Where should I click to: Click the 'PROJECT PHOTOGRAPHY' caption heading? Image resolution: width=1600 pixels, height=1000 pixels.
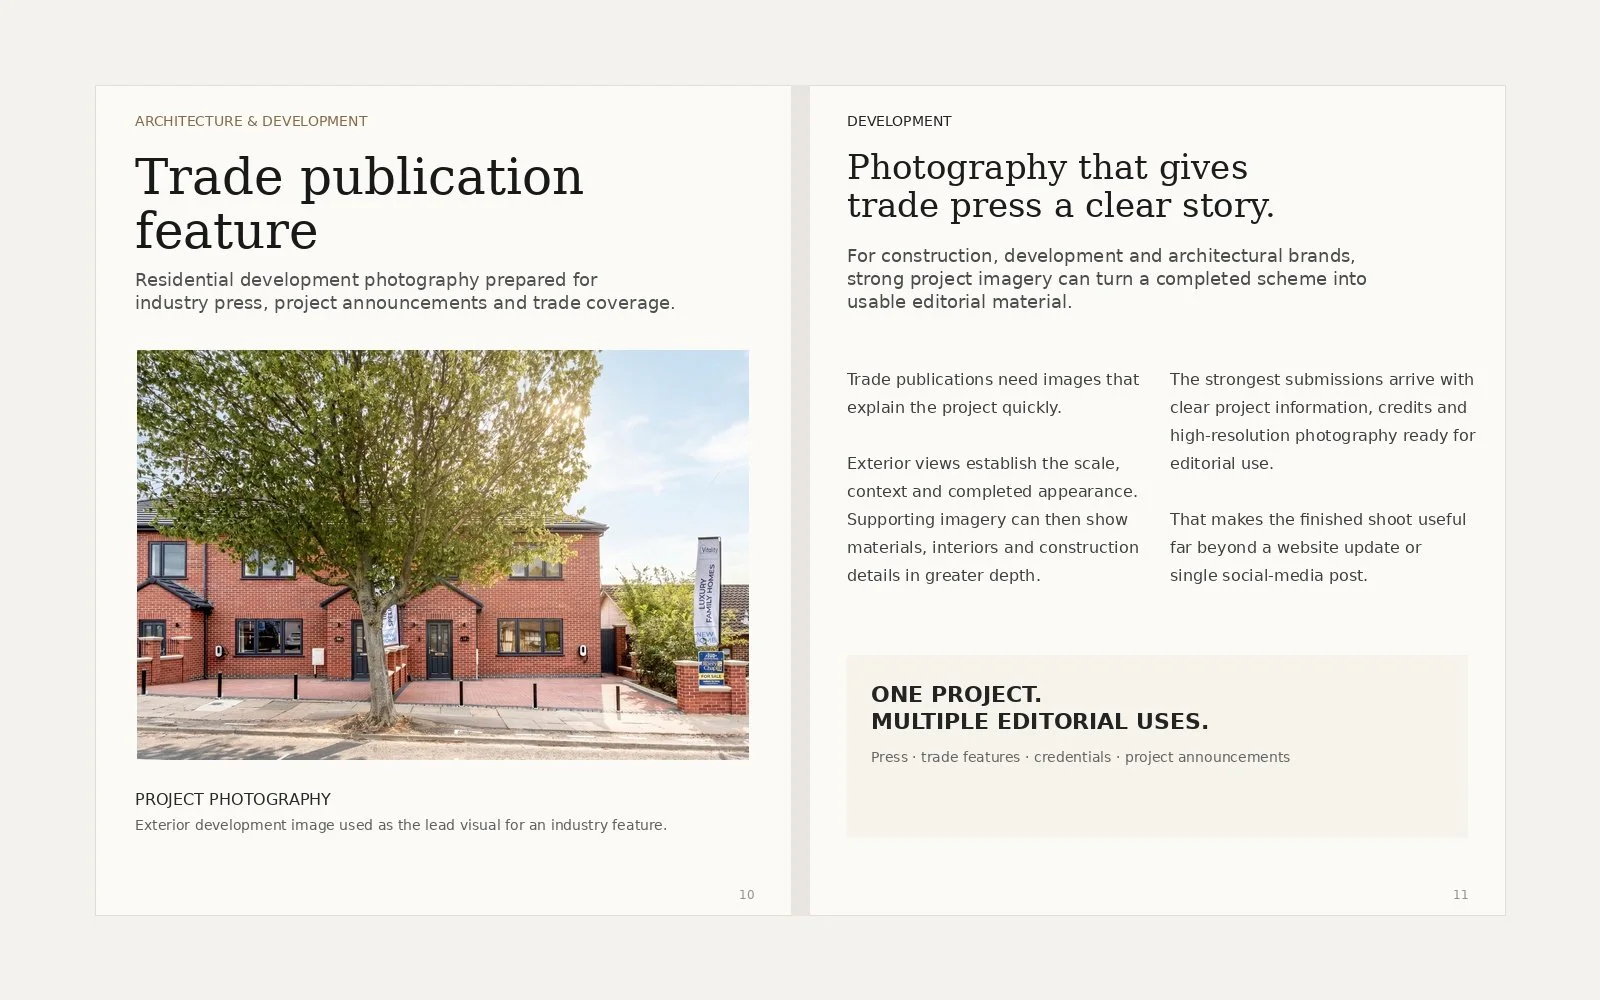point(233,799)
